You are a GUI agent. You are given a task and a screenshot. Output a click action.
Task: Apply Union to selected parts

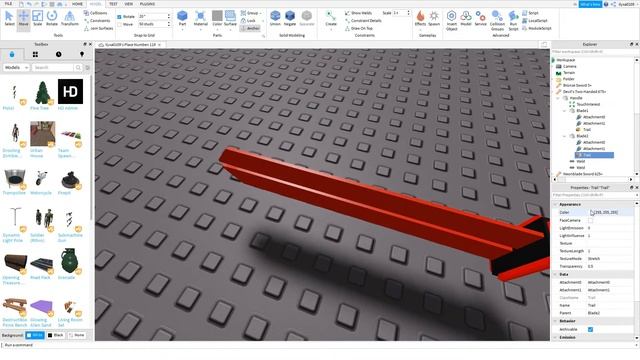[x=275, y=19]
